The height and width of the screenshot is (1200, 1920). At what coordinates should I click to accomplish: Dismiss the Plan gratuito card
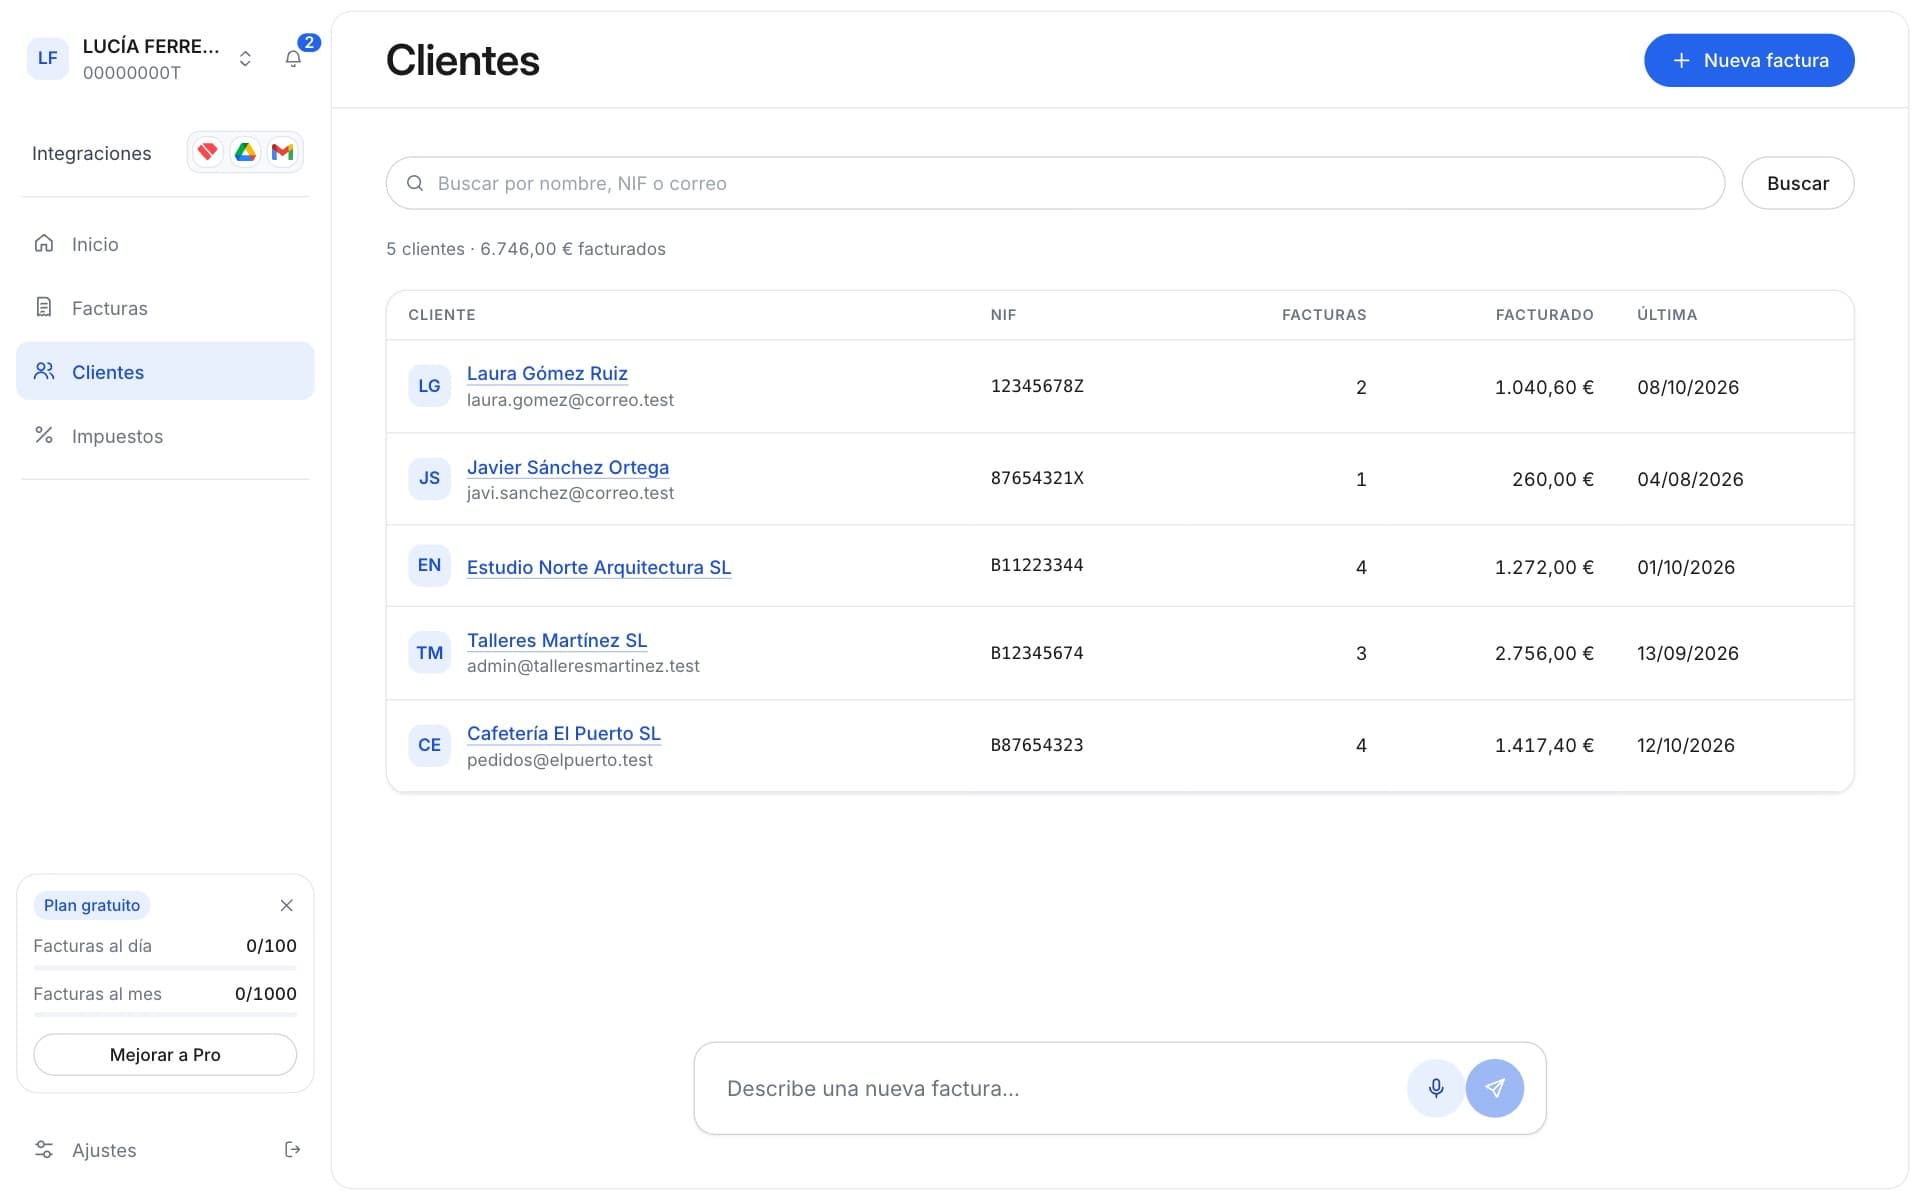point(286,905)
